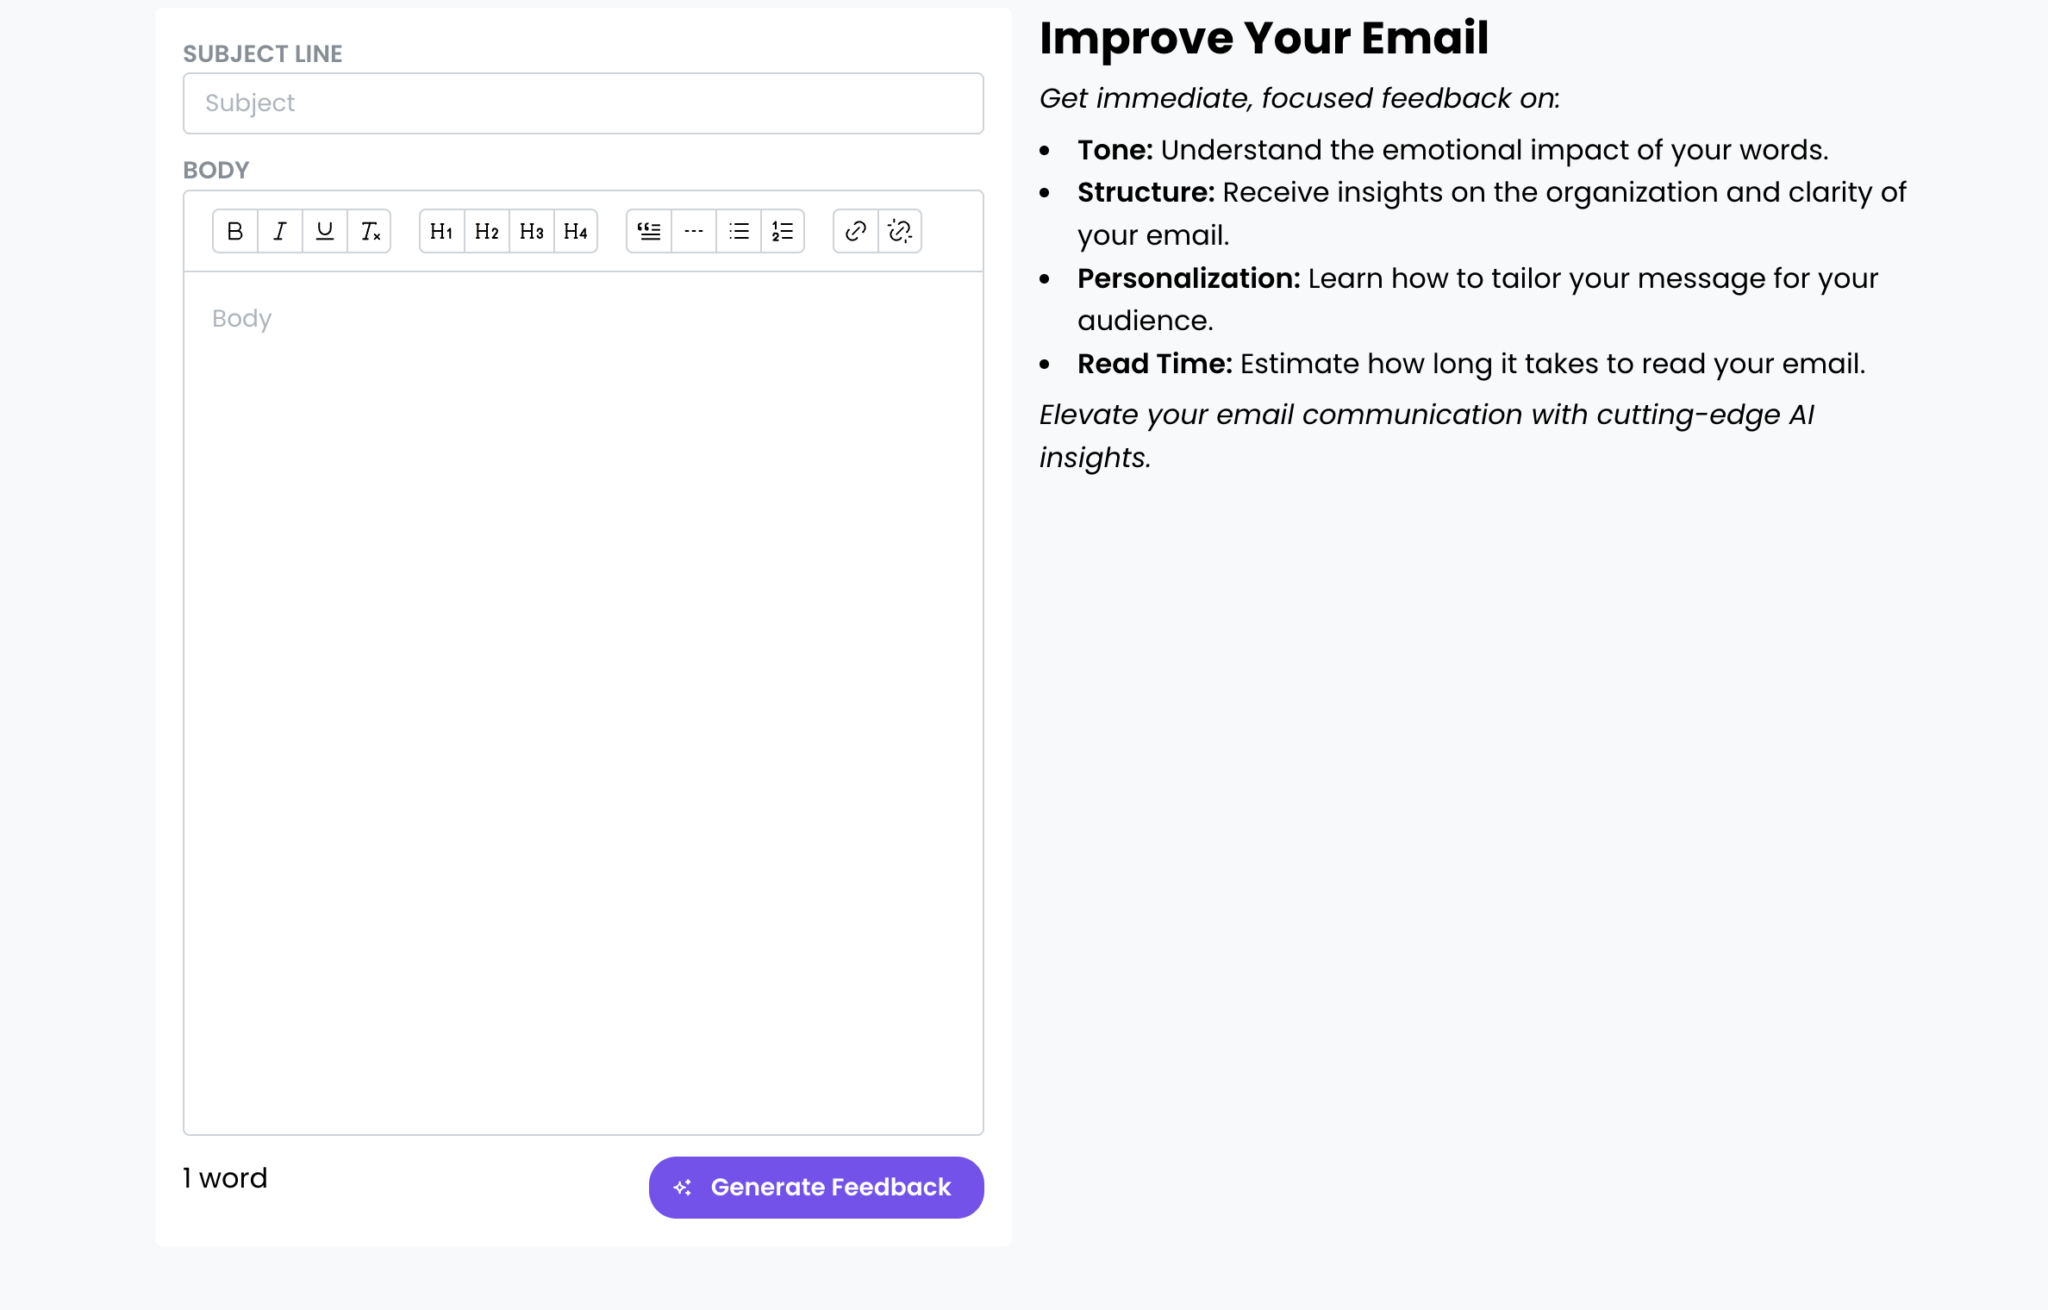Insert a hyperlink
2048x1310 pixels.
(x=855, y=231)
